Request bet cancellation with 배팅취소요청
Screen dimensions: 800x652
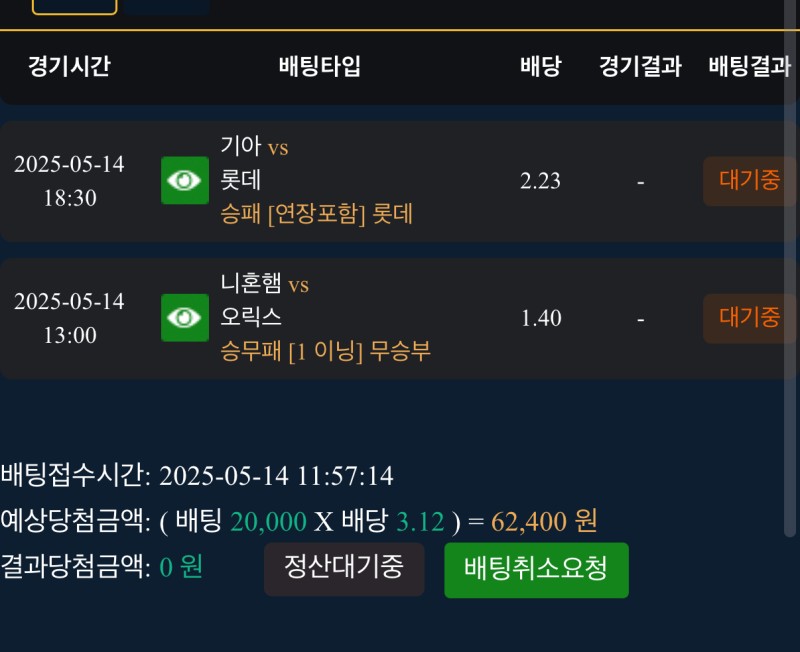click(536, 569)
